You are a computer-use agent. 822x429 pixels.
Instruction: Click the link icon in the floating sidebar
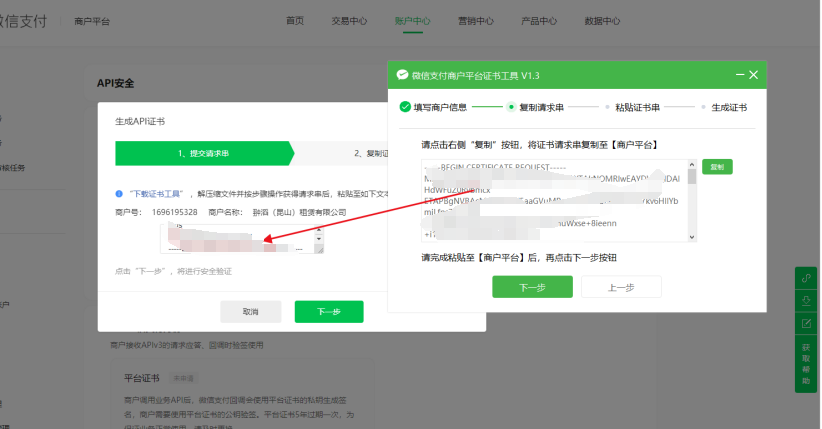click(x=806, y=278)
